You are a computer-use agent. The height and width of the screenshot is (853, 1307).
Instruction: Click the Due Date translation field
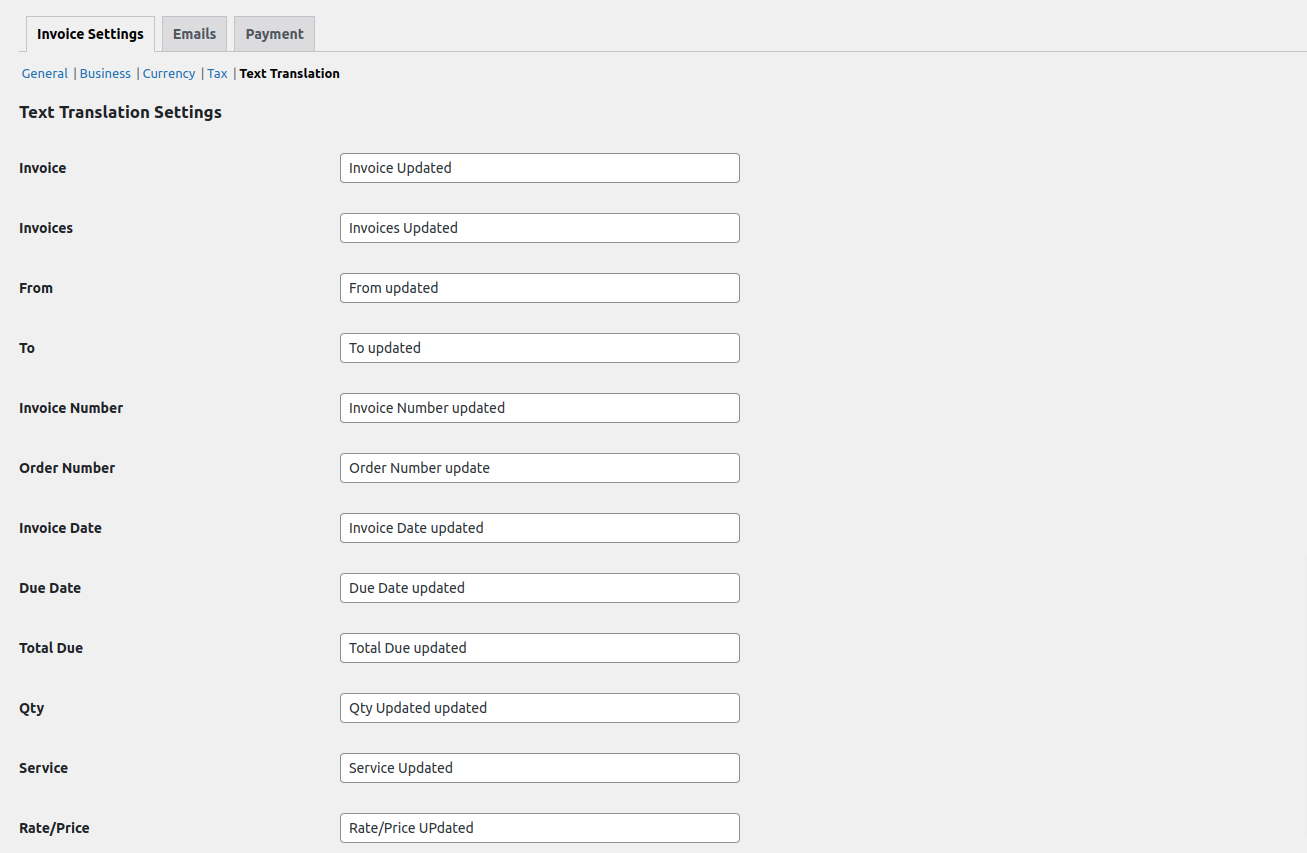click(539, 588)
